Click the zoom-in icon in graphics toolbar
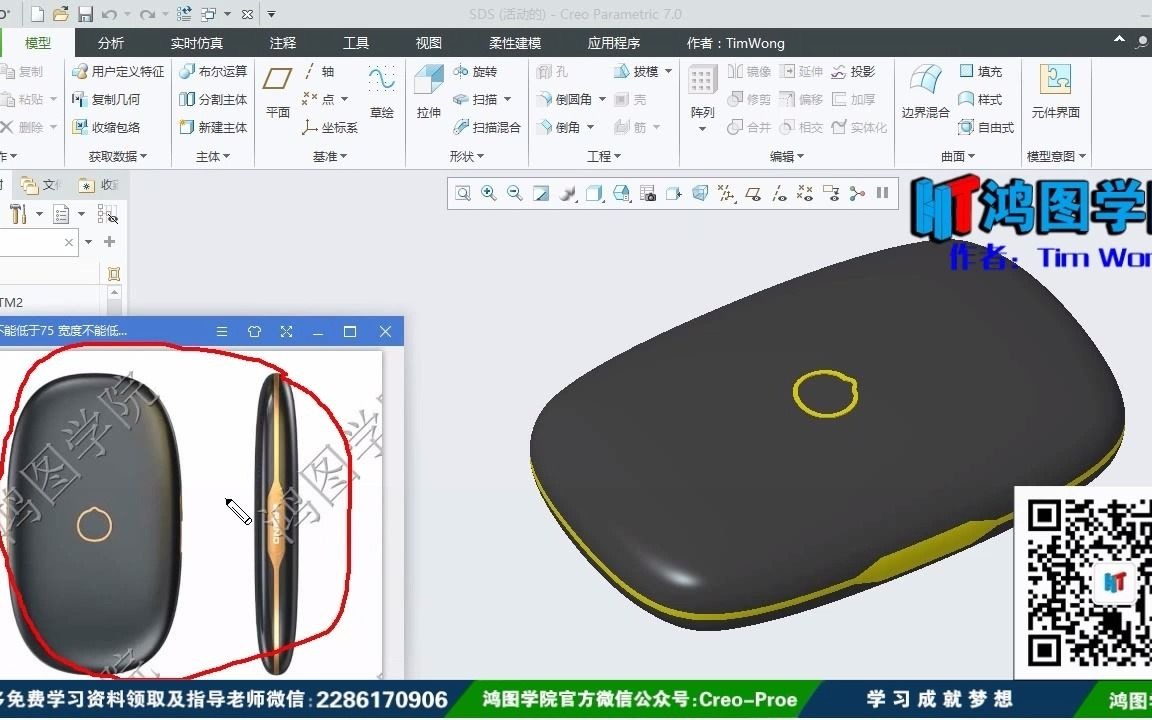Screen dimensions: 1152x720 [x=489, y=194]
